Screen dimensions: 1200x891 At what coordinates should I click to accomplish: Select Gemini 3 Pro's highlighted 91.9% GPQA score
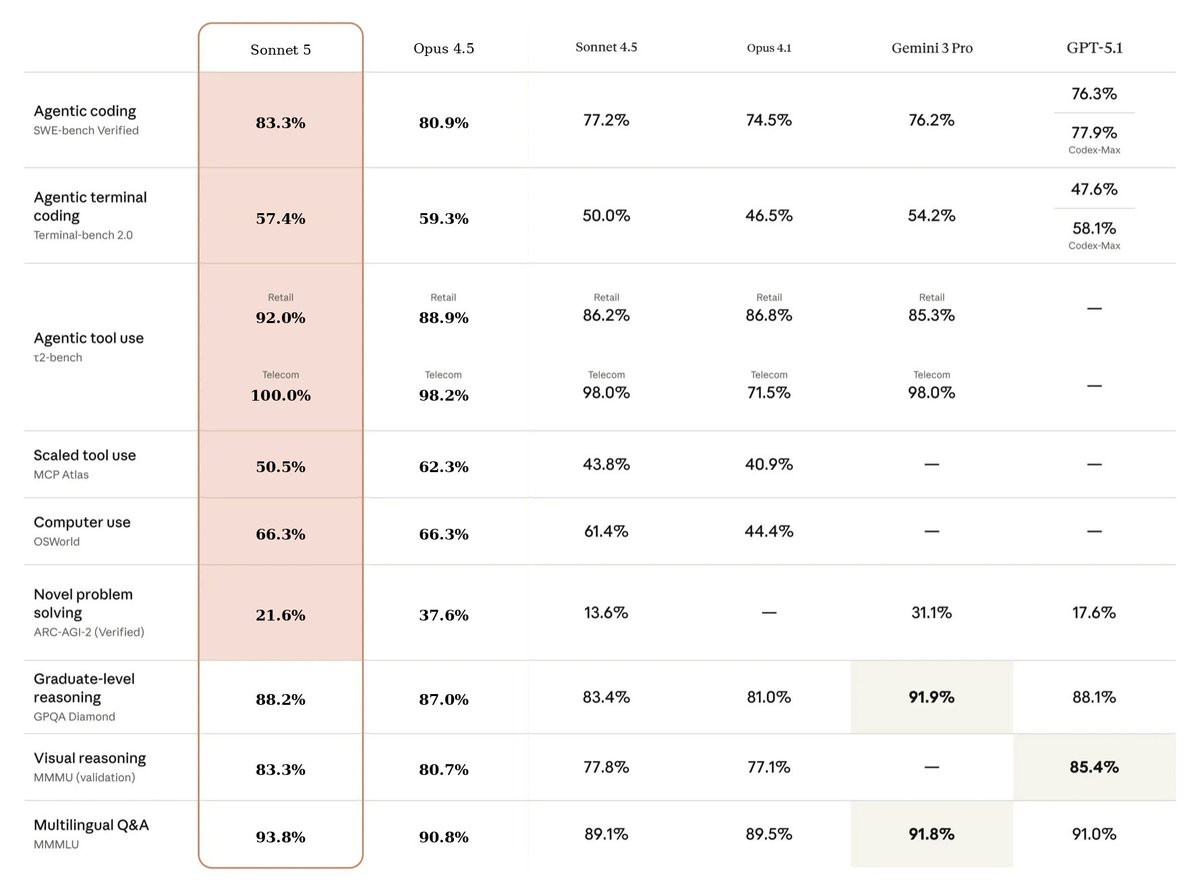tap(931, 697)
